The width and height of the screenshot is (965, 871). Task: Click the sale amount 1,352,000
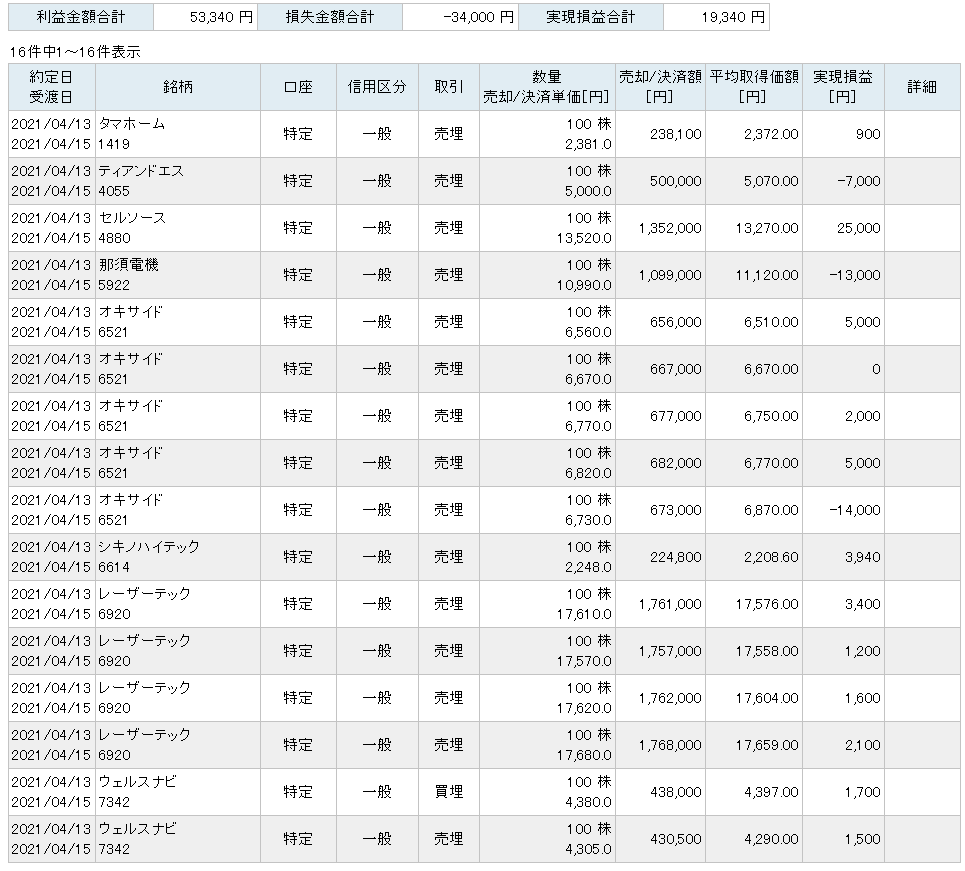[670, 228]
